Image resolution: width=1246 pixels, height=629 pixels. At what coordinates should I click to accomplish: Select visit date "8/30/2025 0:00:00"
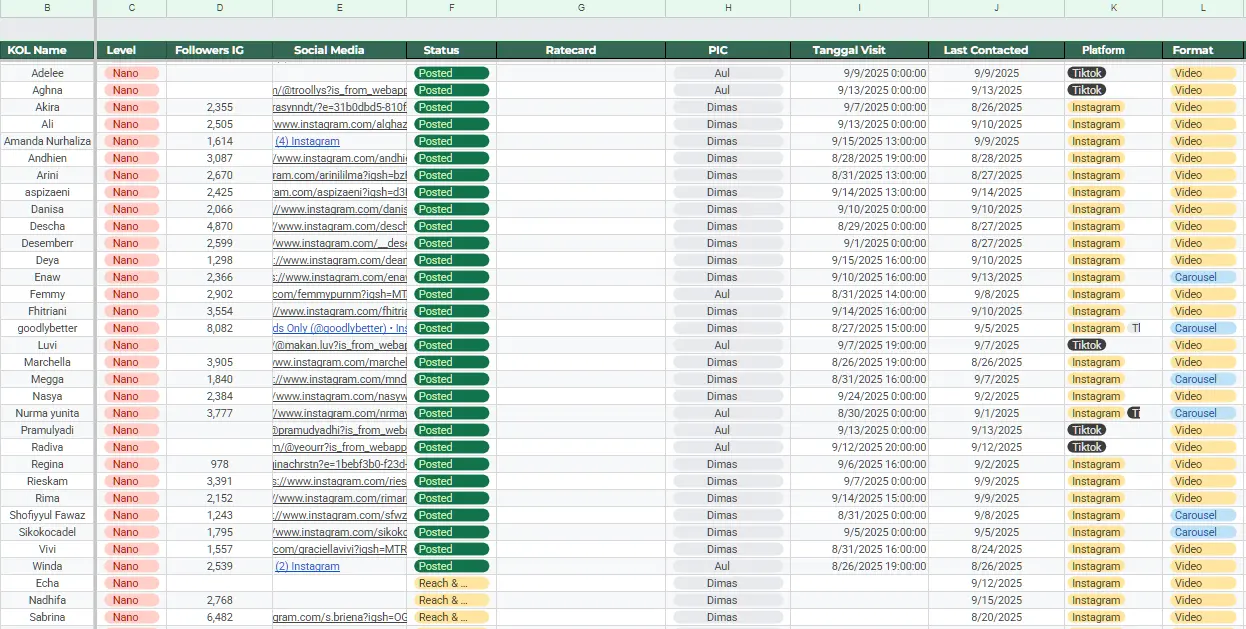pyautogui.click(x=859, y=413)
